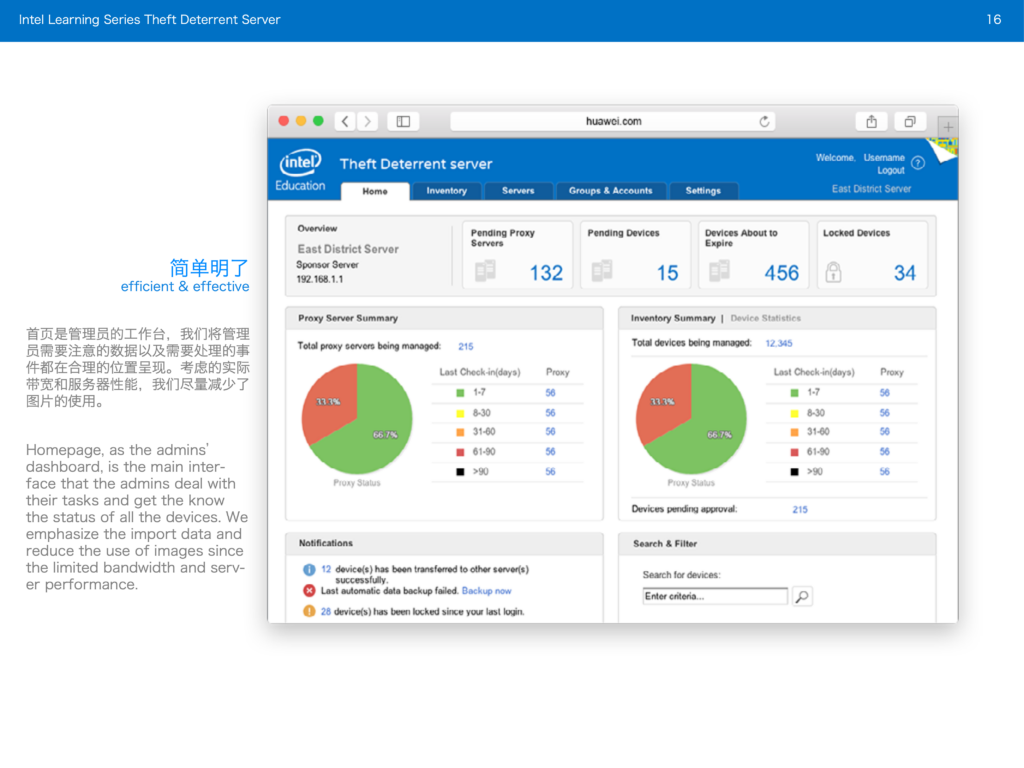The height and width of the screenshot is (768, 1024).
Task: Click the huawei.com address bar
Action: pos(613,121)
